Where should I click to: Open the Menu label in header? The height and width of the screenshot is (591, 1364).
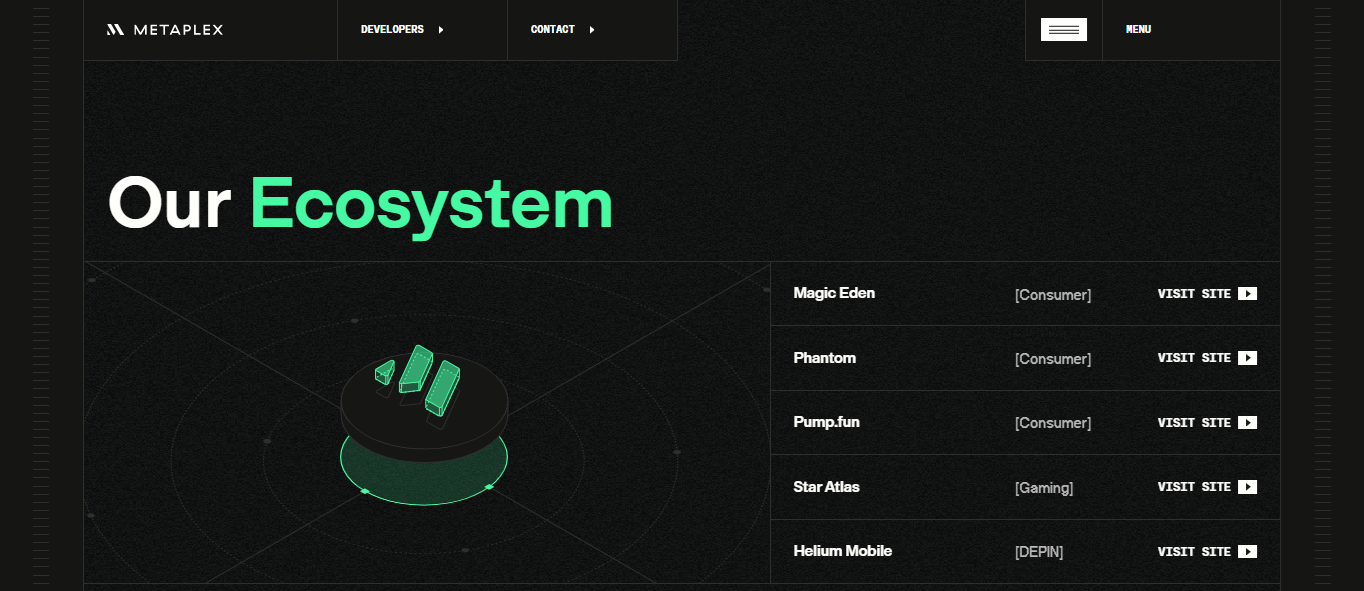(1138, 30)
